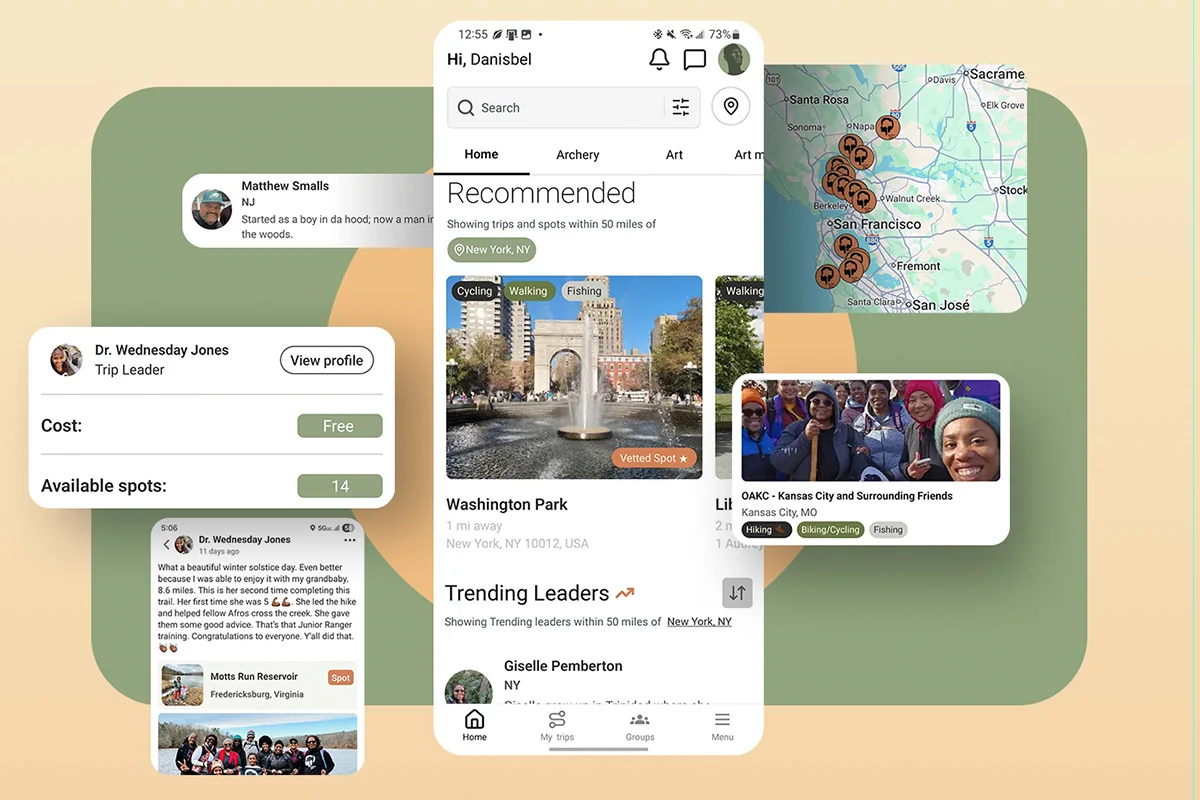
Task: Click the New York, NY location chip
Action: pos(491,250)
